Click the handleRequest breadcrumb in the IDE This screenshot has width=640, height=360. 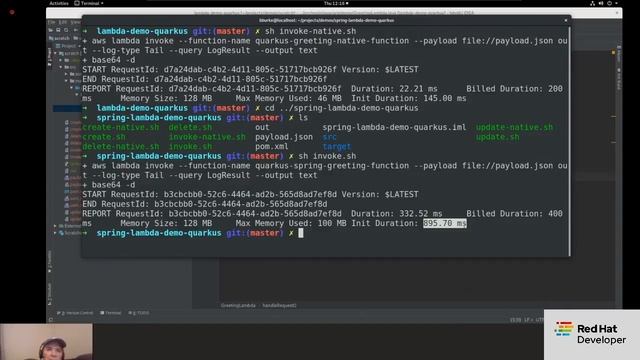tap(280, 305)
